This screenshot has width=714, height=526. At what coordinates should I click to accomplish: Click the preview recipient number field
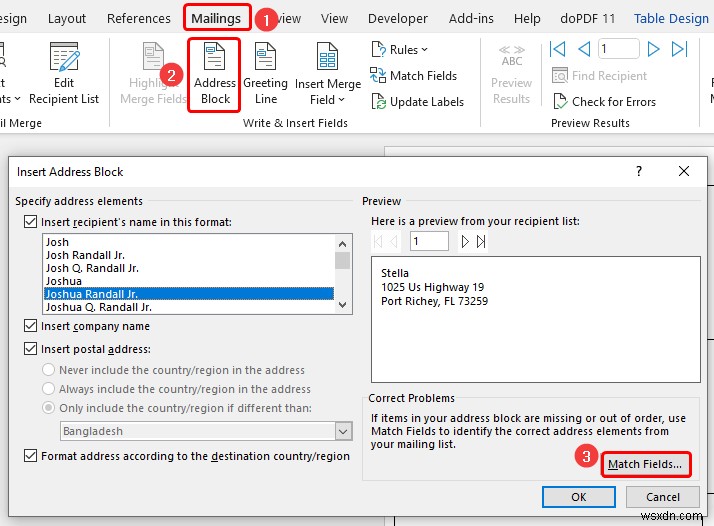pos(429,241)
